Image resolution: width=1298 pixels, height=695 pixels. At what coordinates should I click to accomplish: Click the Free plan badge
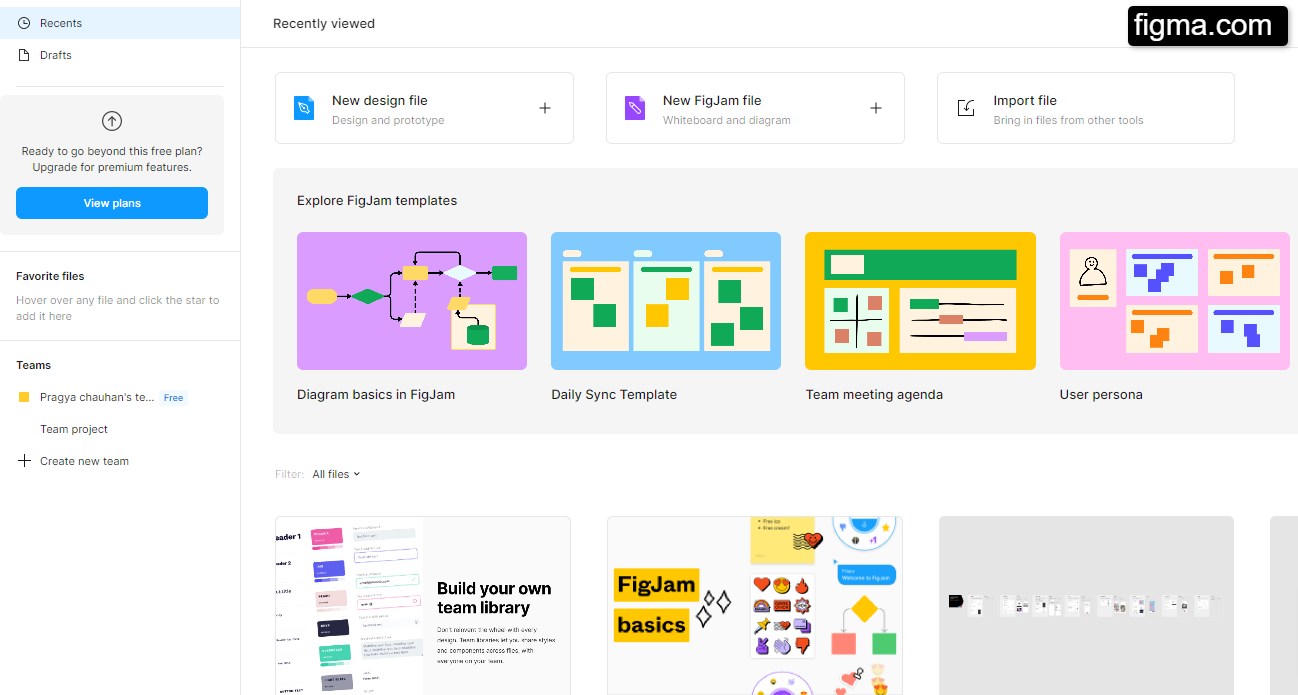click(x=174, y=398)
